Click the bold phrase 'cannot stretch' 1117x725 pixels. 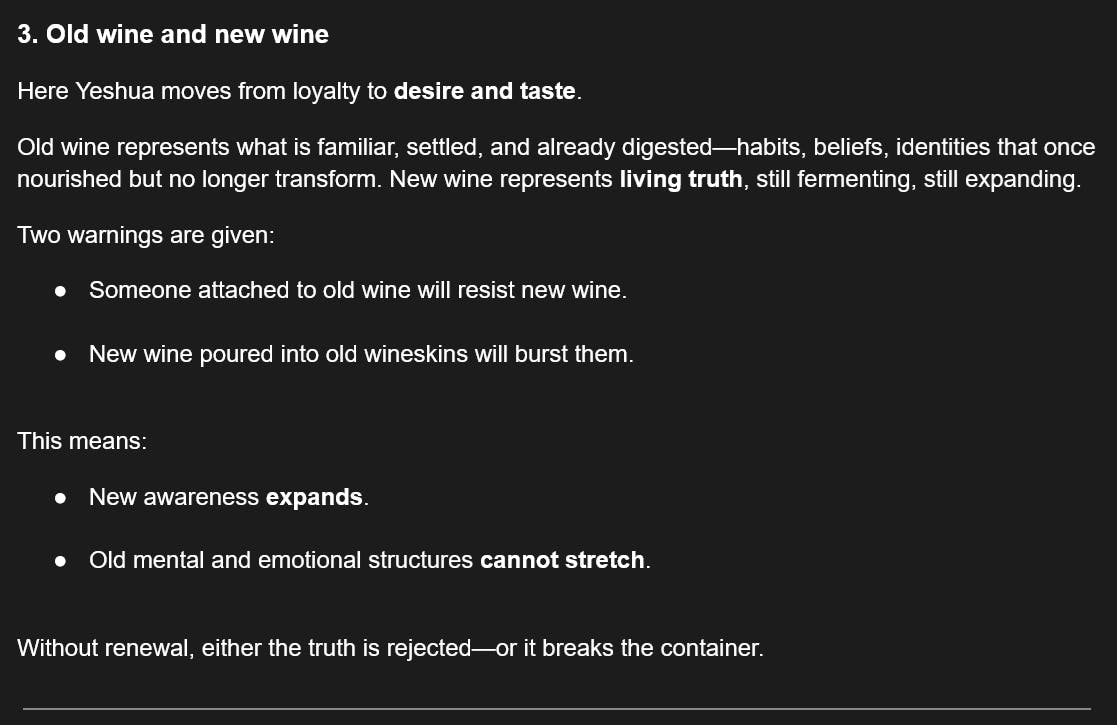(563, 560)
